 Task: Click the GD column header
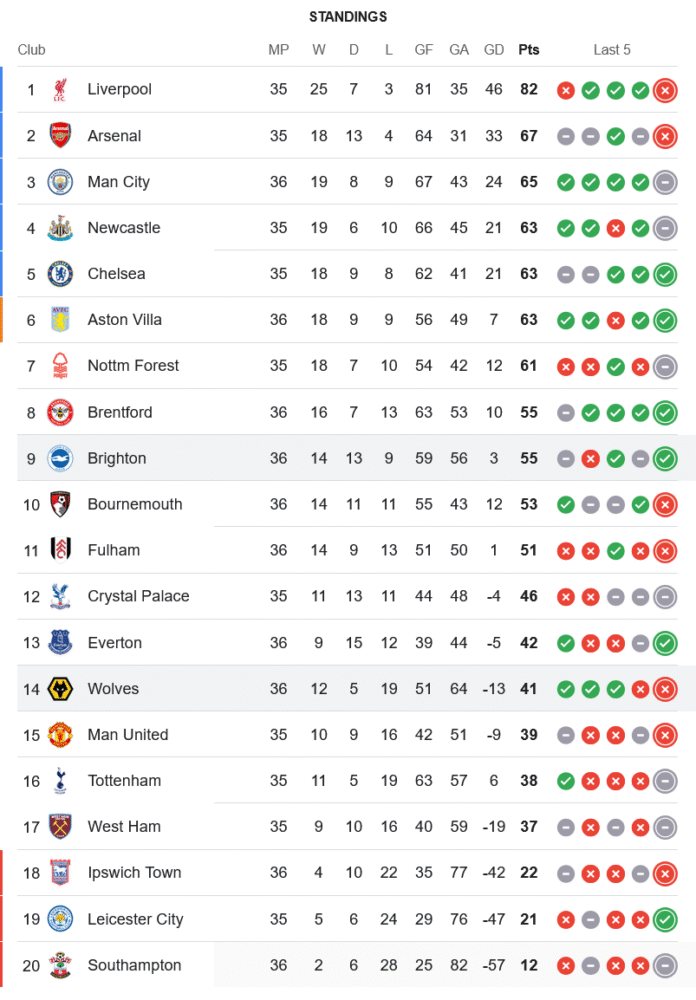(494, 50)
